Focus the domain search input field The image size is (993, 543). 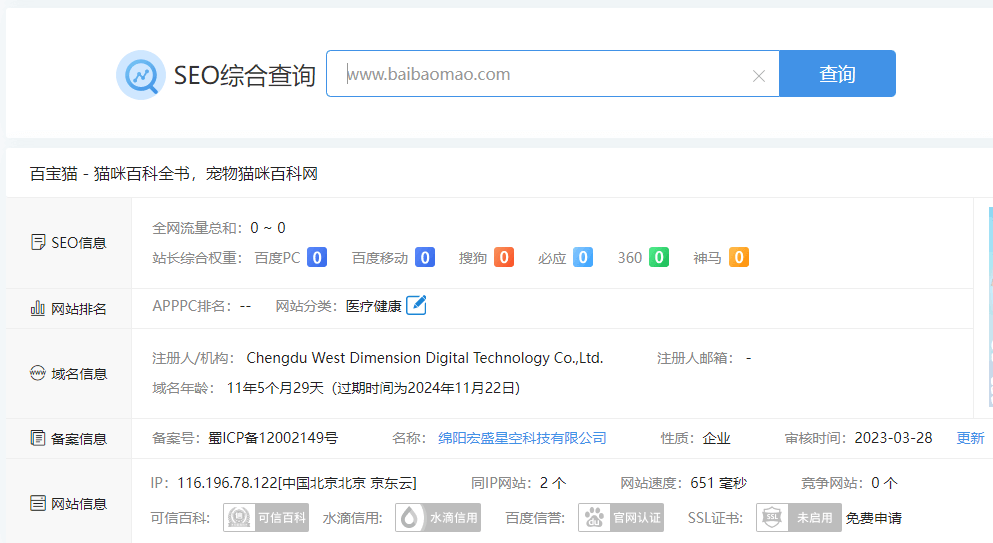tap(540, 74)
